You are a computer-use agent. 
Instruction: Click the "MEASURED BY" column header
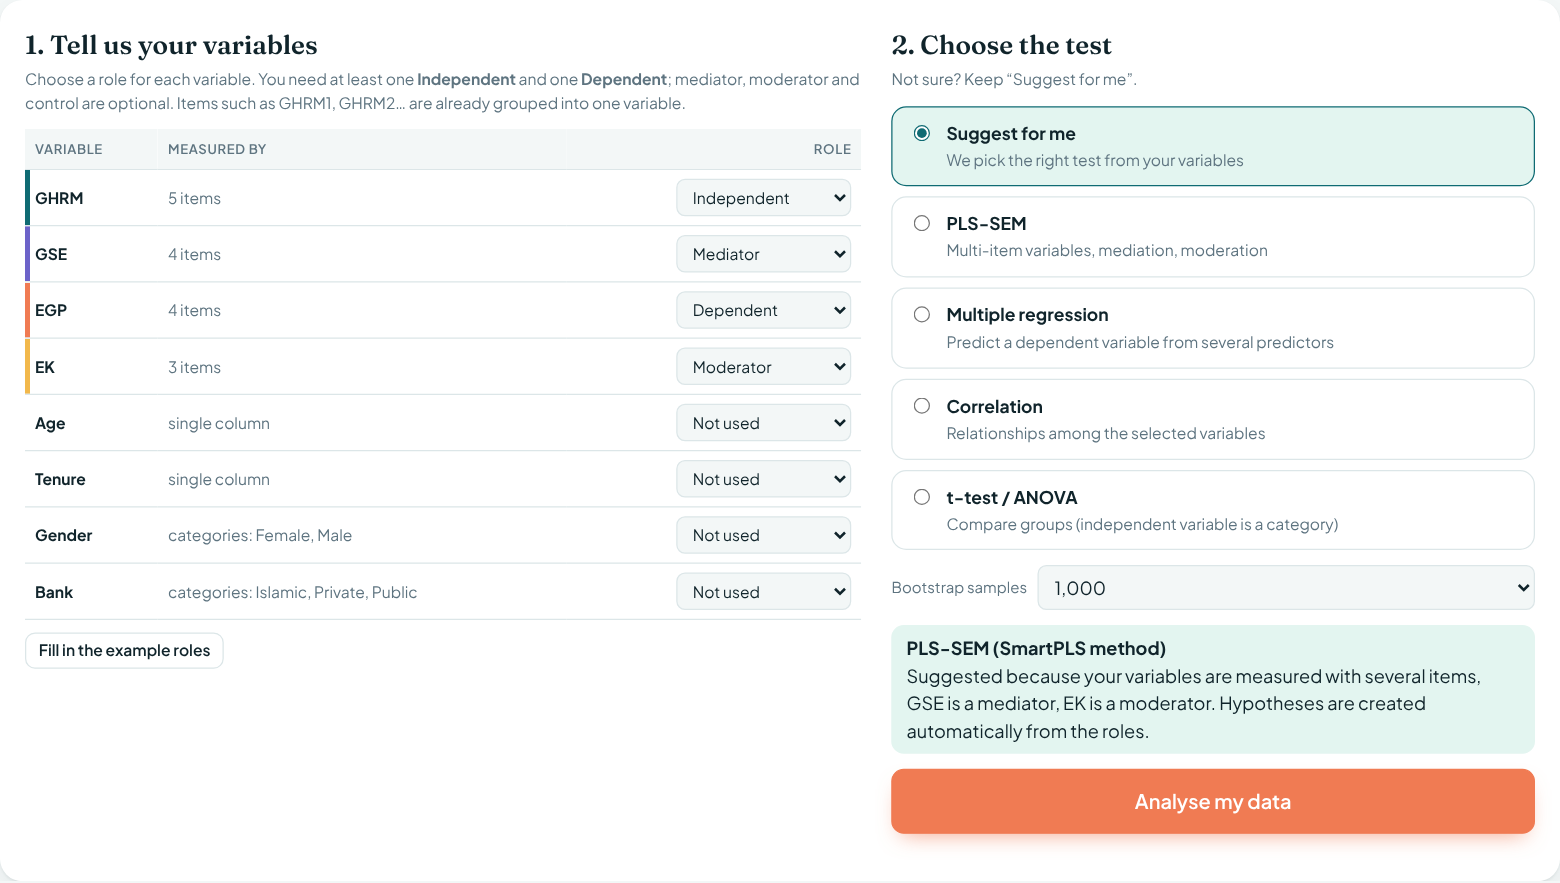coord(217,149)
